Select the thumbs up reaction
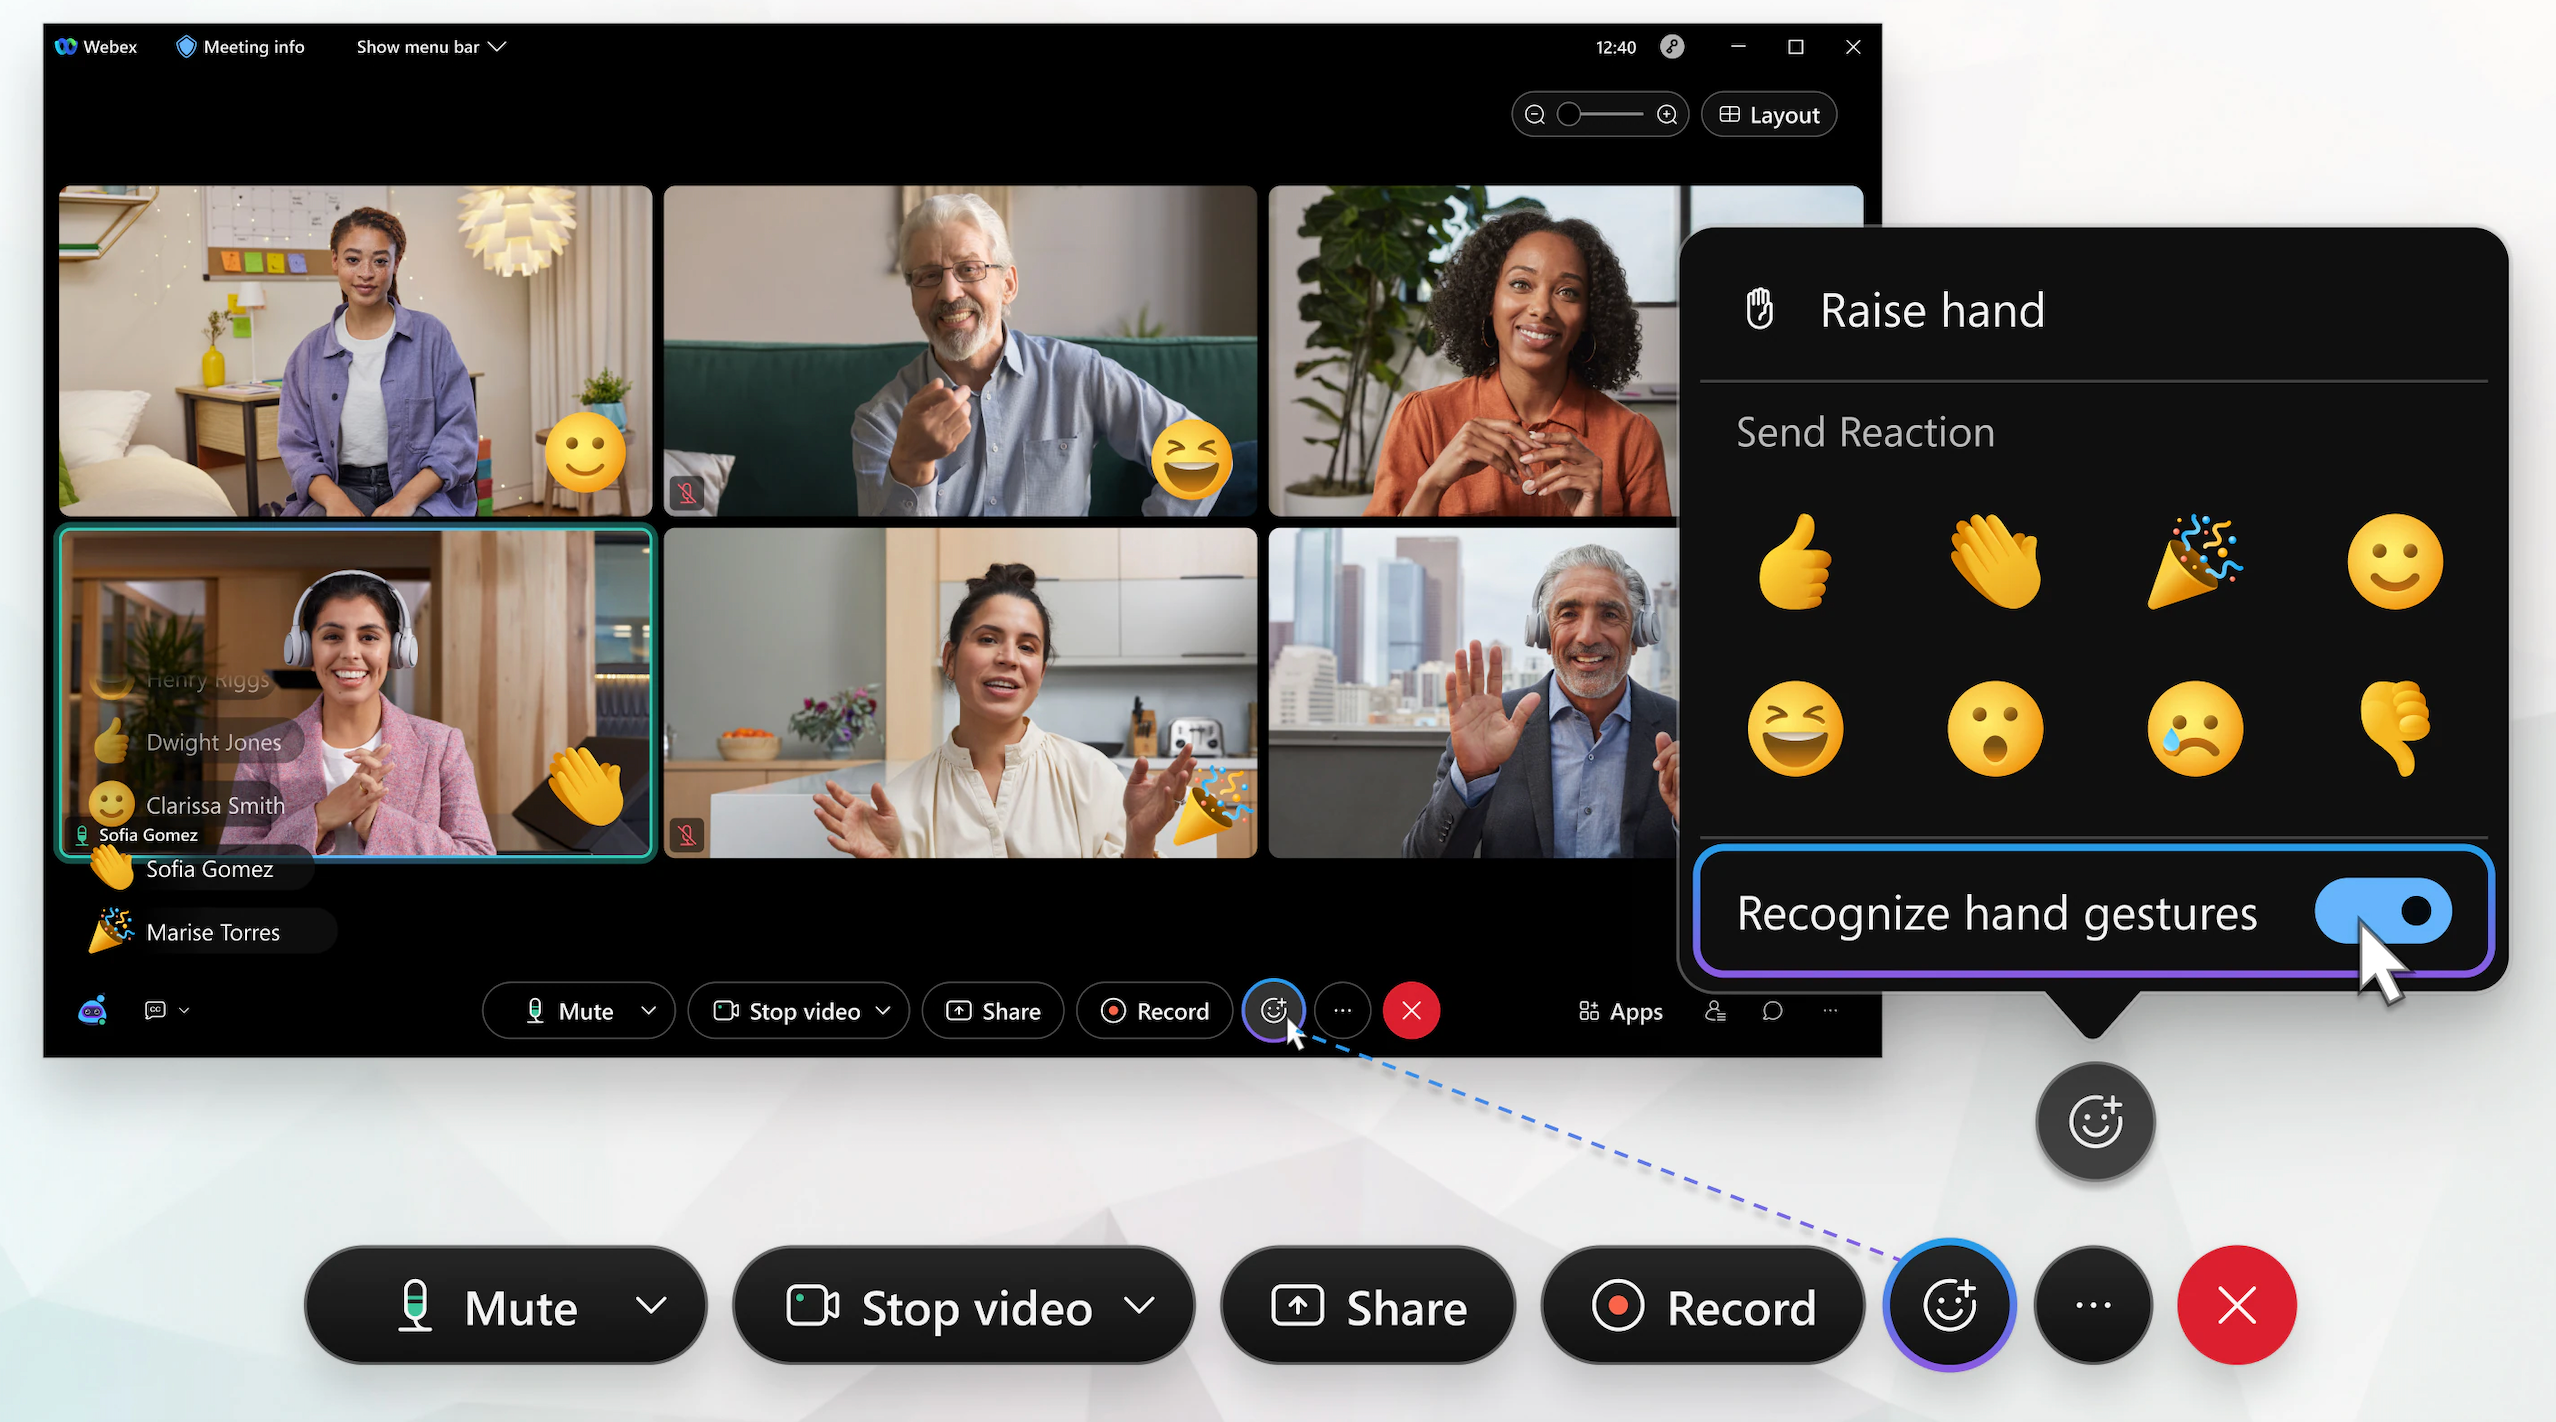 (1796, 560)
